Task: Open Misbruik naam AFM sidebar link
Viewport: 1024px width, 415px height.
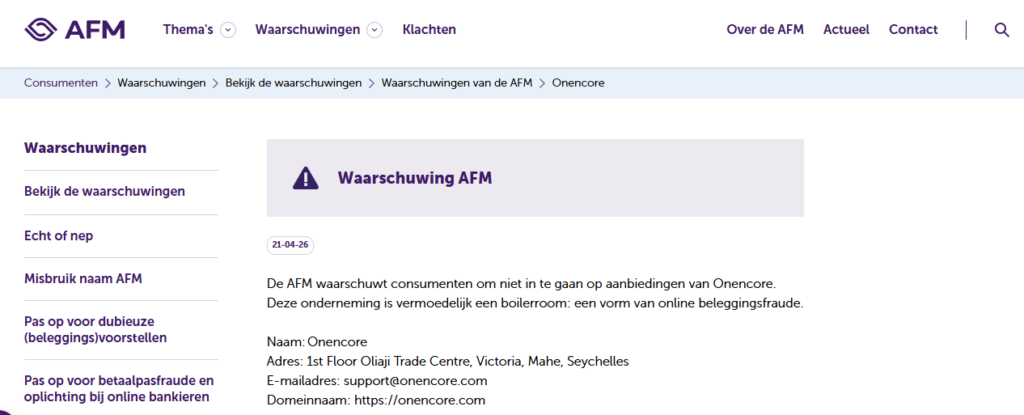Action: [83, 279]
